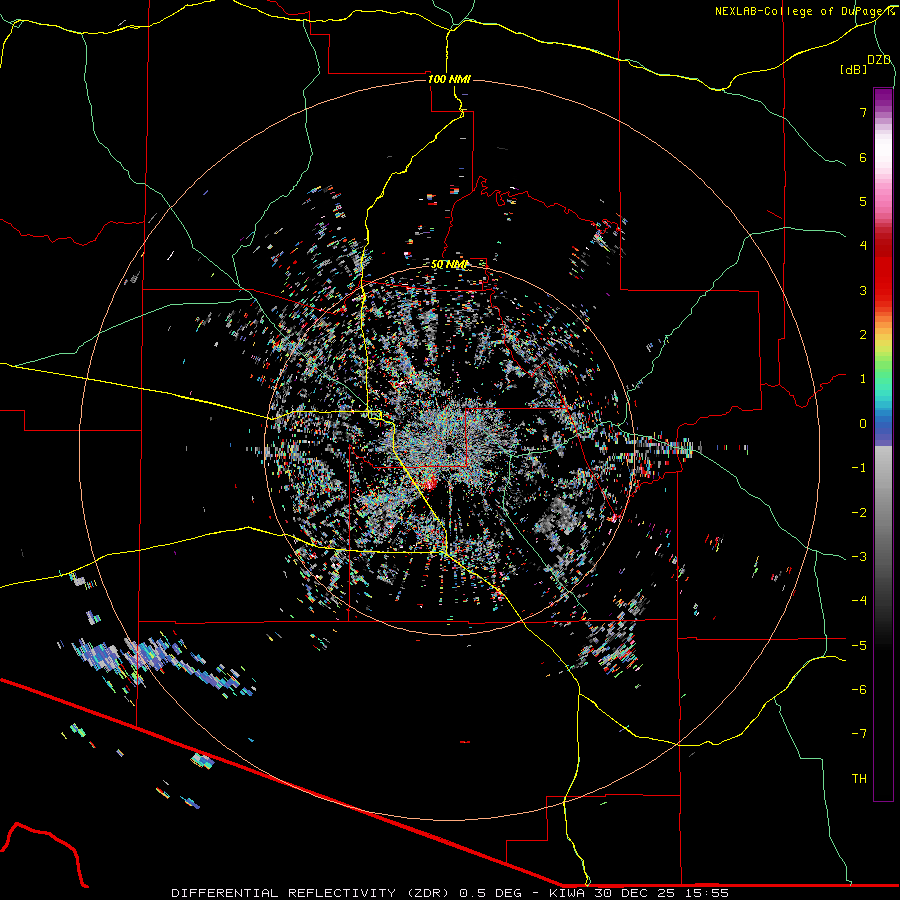Choose the -5 scale label

pos(859,646)
